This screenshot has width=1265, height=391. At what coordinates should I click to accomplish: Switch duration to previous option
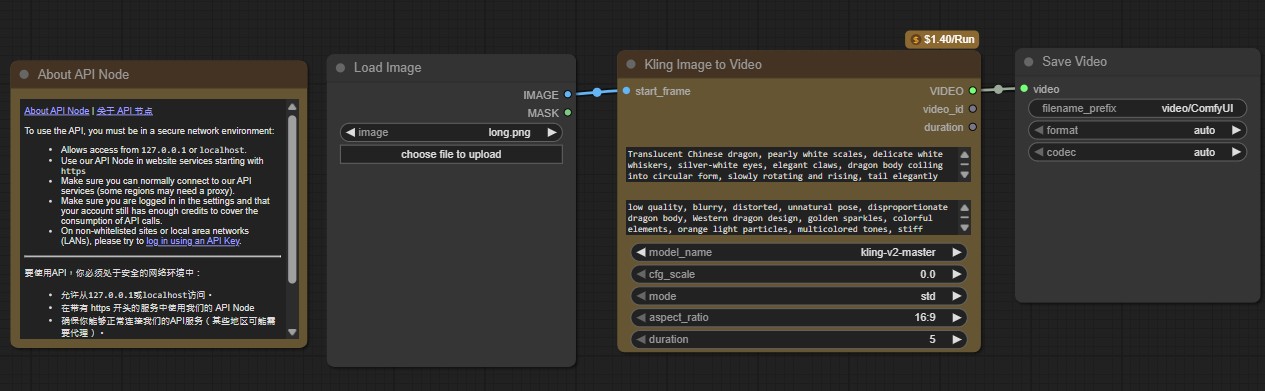pyautogui.click(x=641, y=339)
